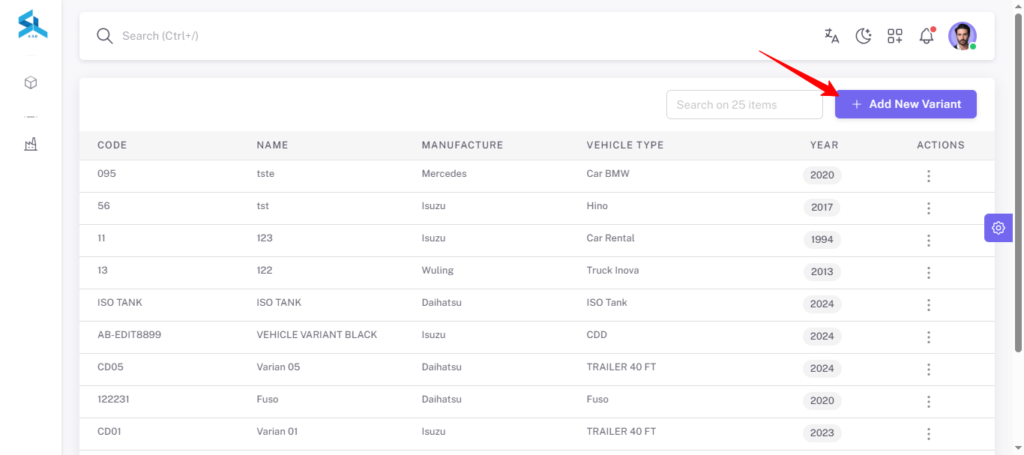Click the search magnifier icon in the top bar
The image size is (1024, 455).
tap(104, 36)
